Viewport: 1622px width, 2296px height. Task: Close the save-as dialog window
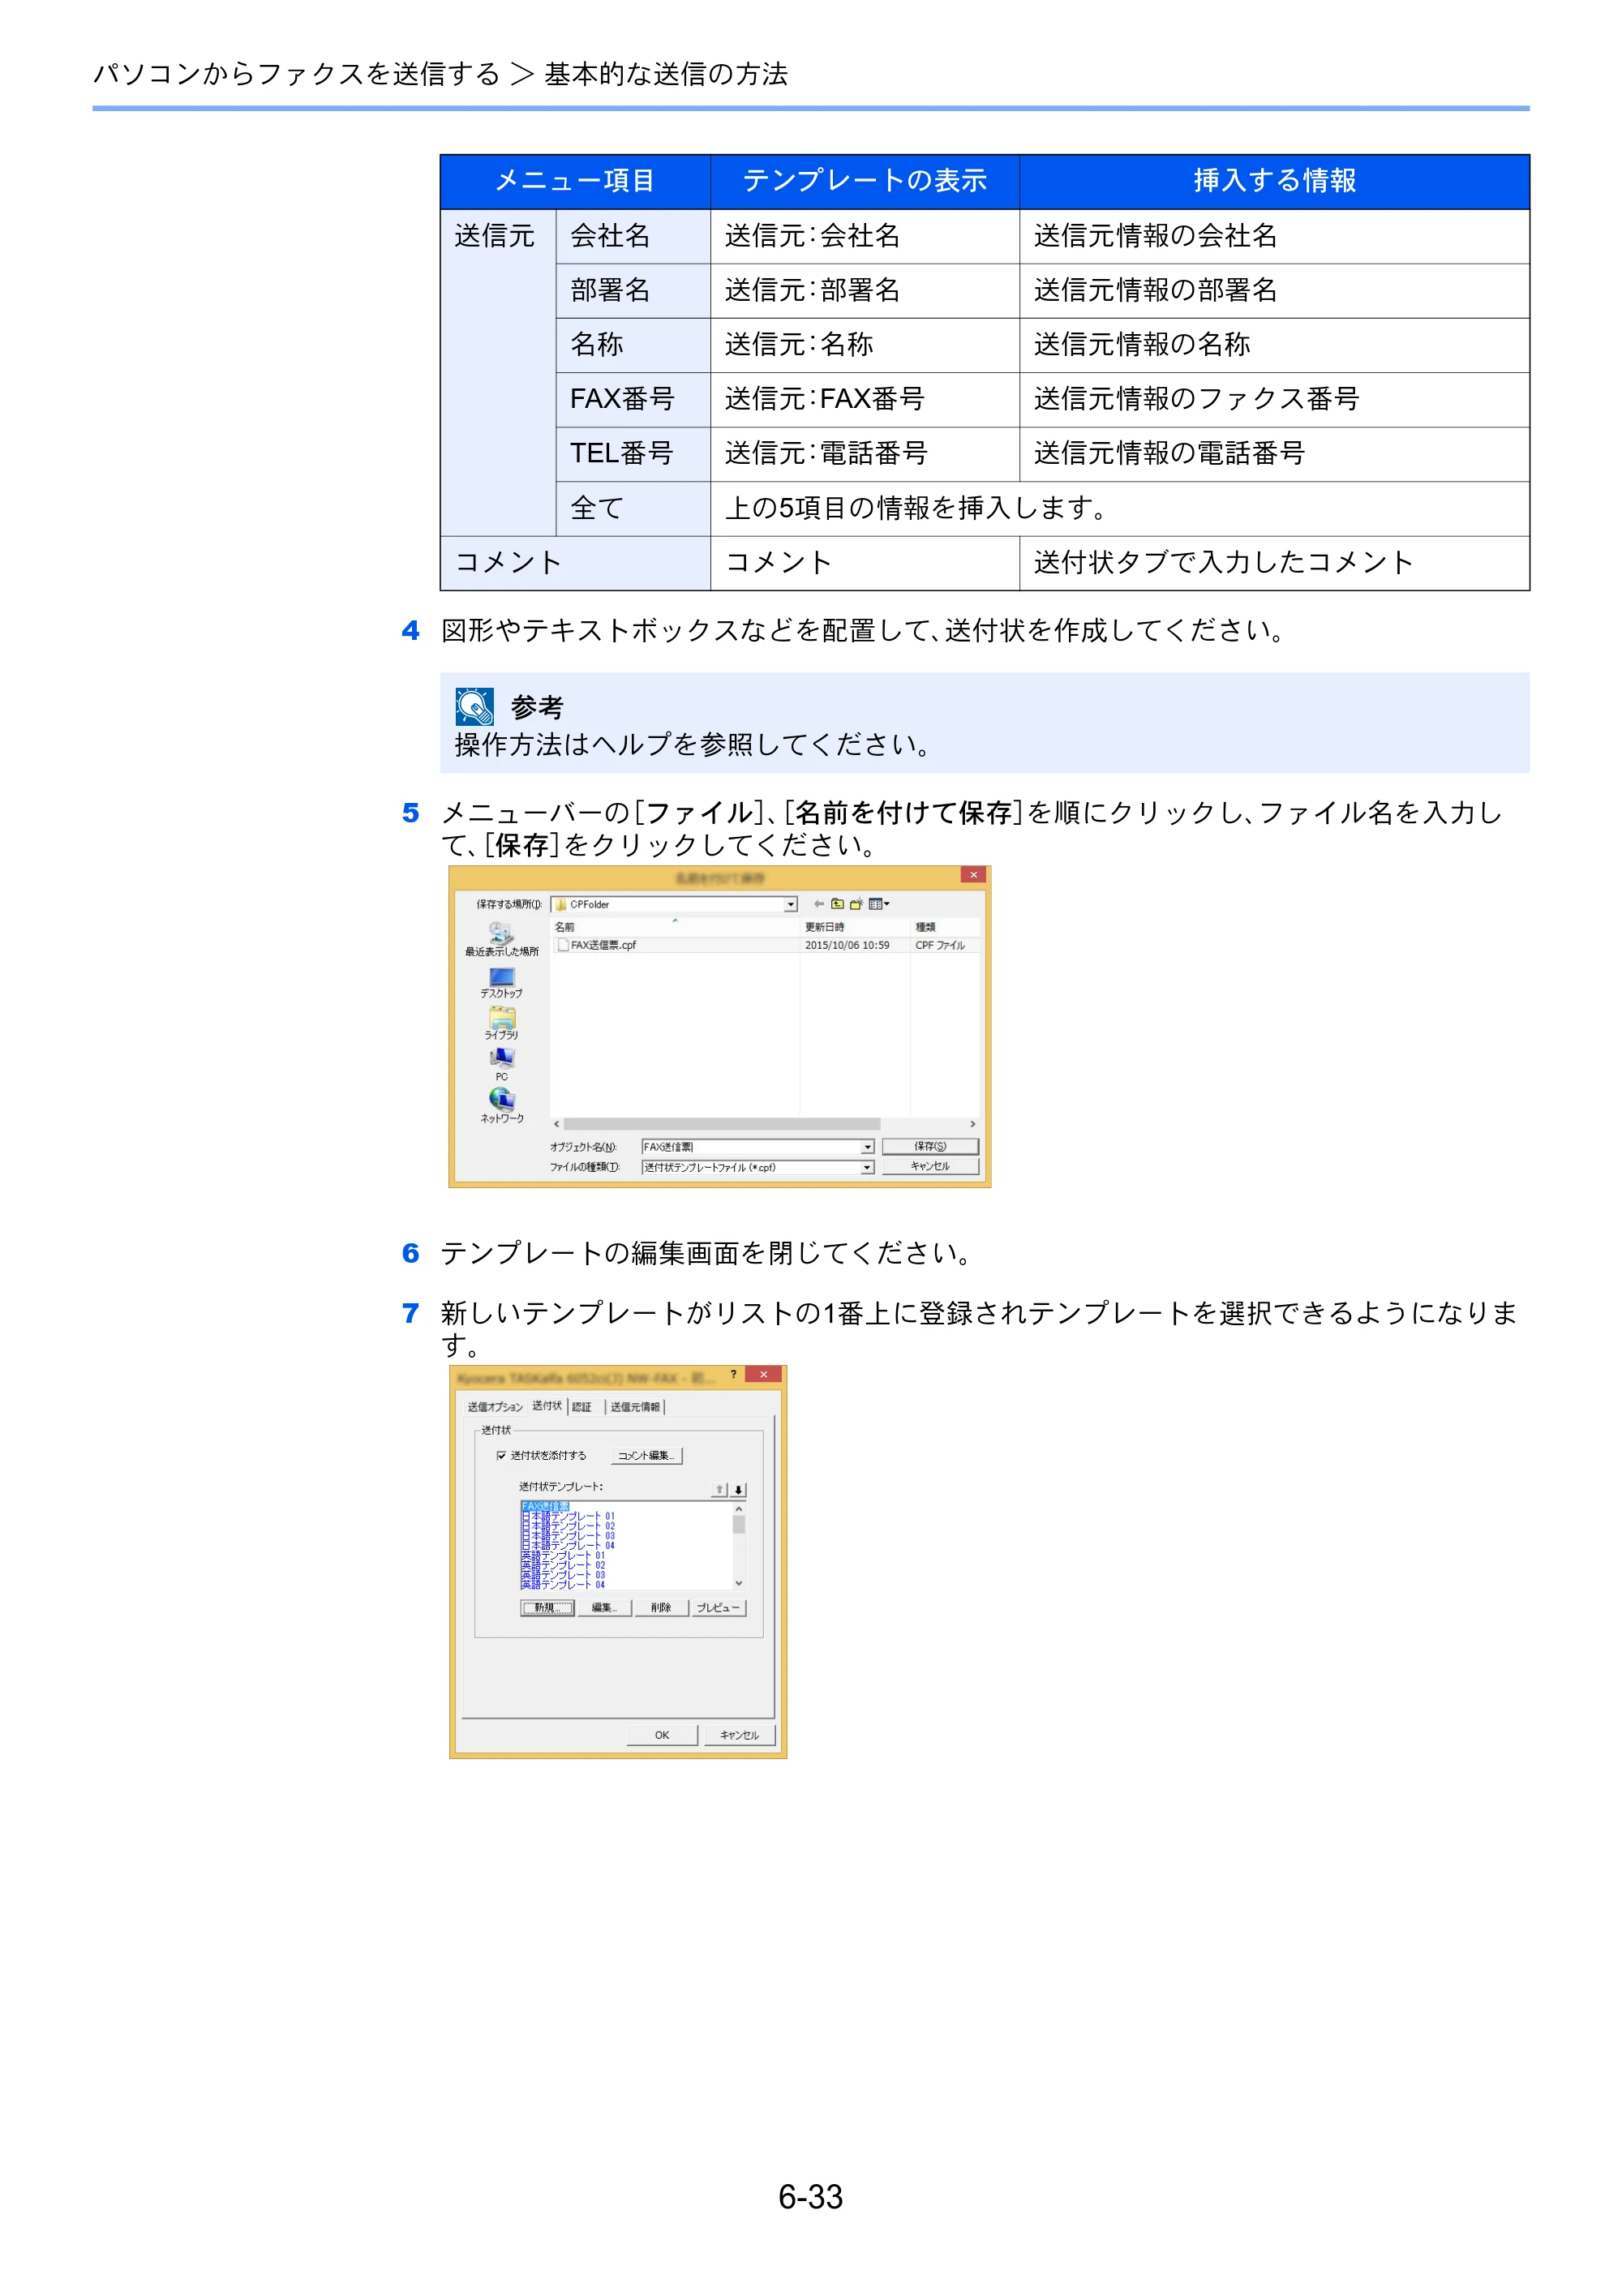point(973,875)
